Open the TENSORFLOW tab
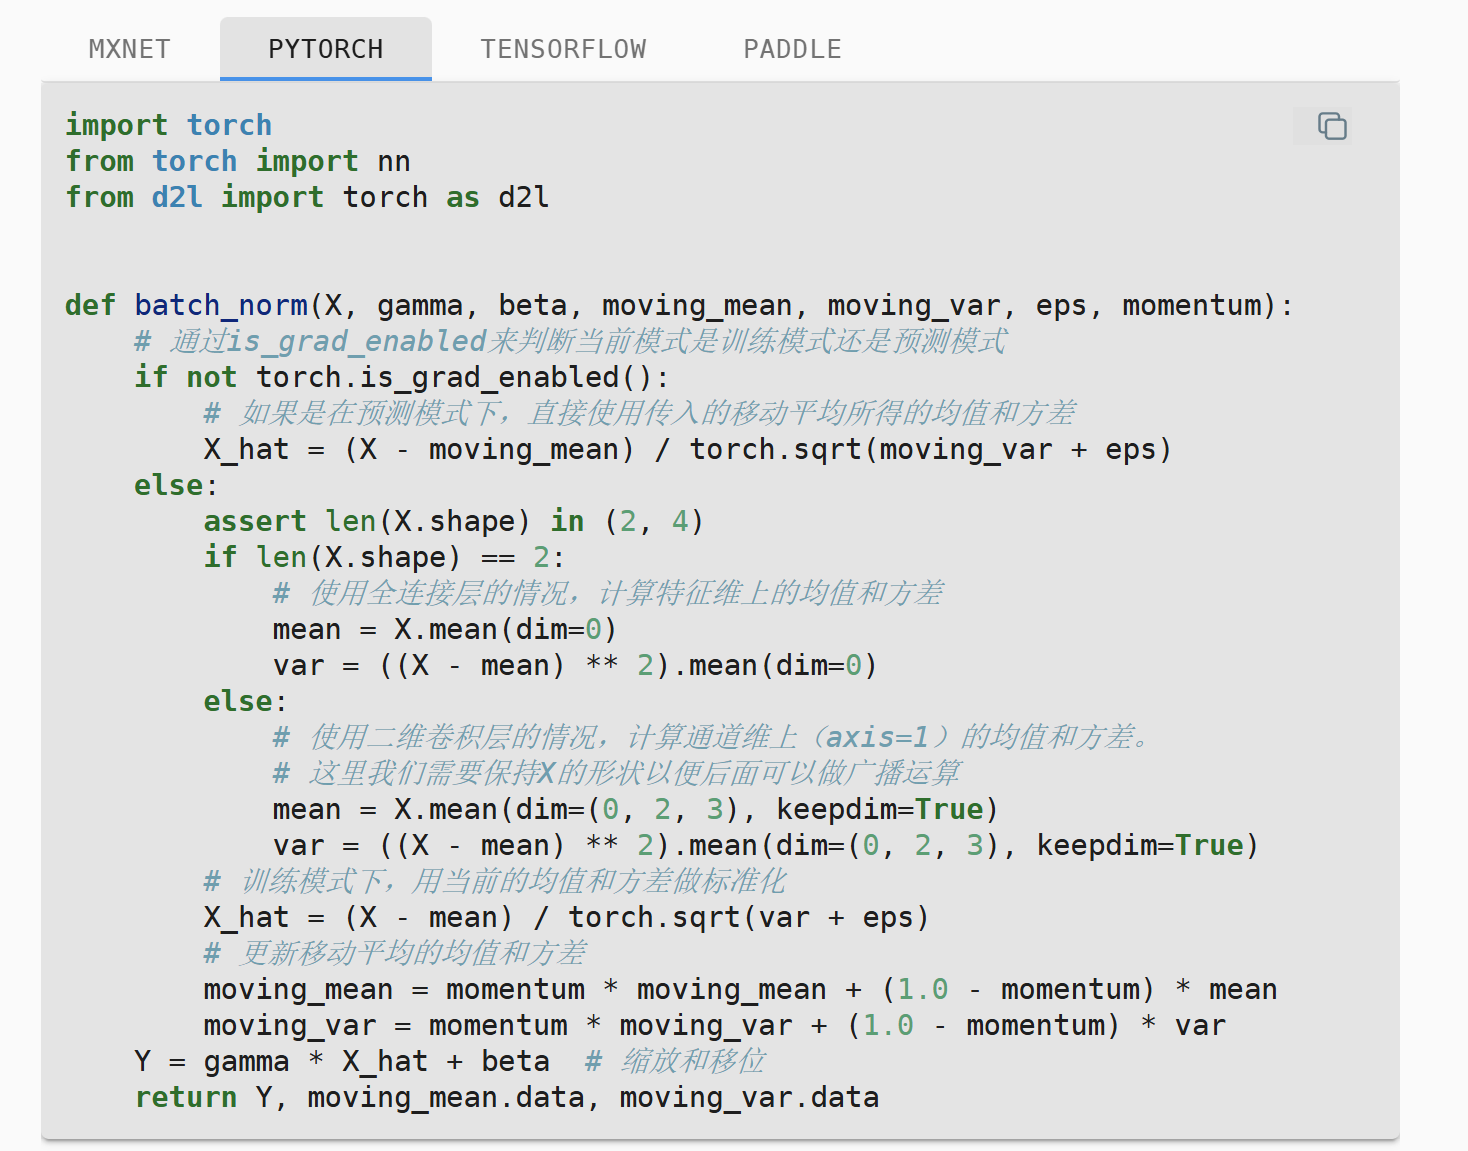The image size is (1468, 1151). [563, 49]
